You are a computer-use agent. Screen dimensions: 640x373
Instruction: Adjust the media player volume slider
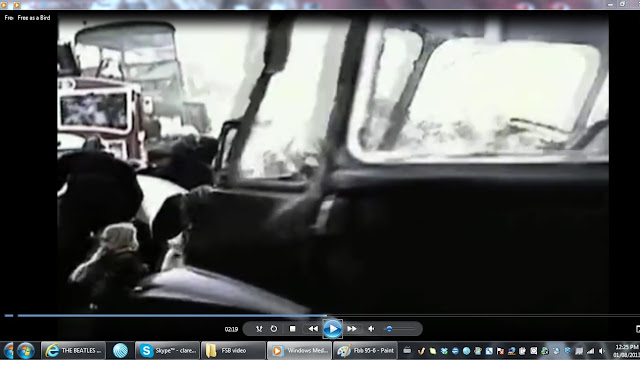[400, 329]
